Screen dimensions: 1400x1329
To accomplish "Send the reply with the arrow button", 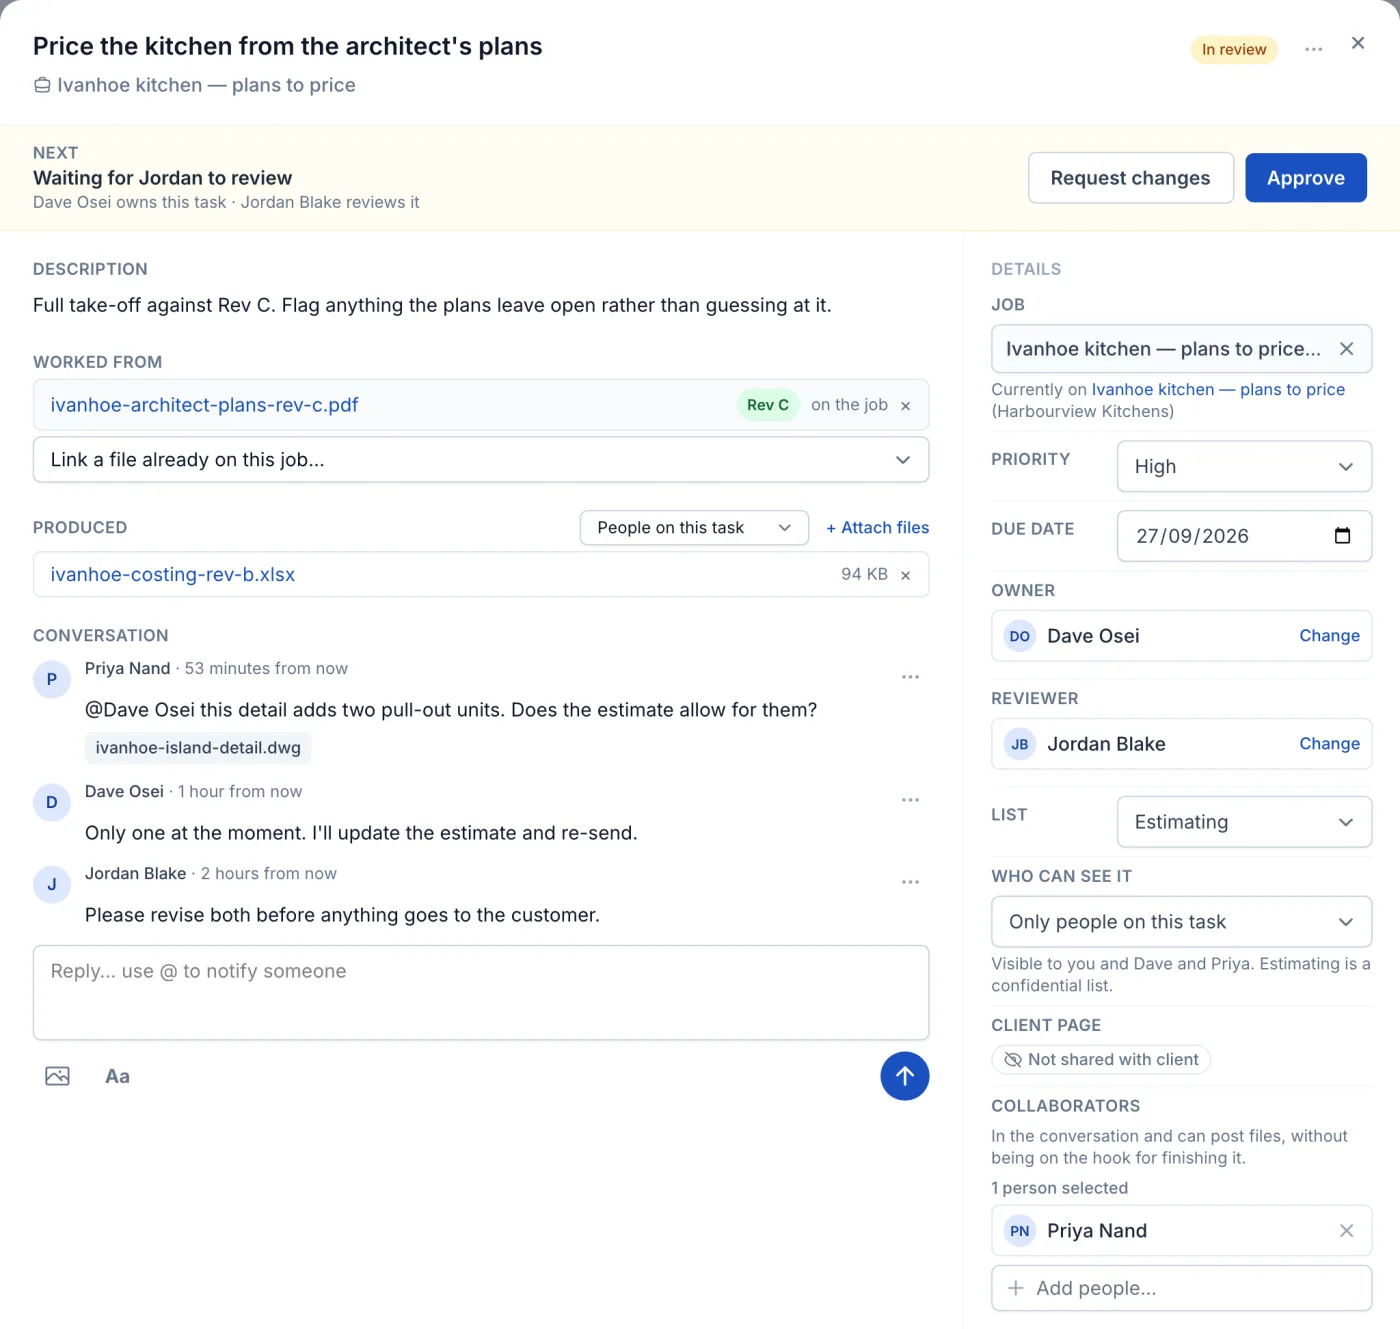I will click(x=904, y=1076).
